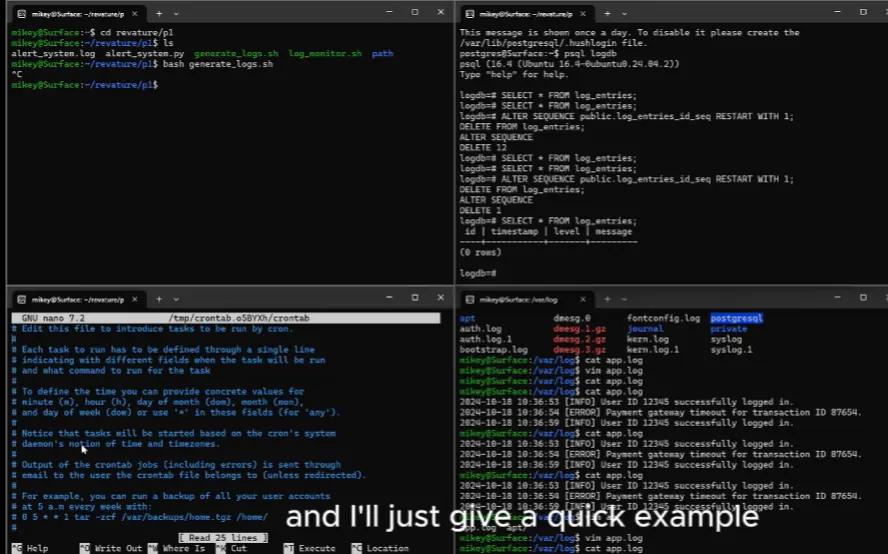This screenshot has width=888, height=554.
Task: Click the nano Location shortcut
Action: click(x=380, y=548)
